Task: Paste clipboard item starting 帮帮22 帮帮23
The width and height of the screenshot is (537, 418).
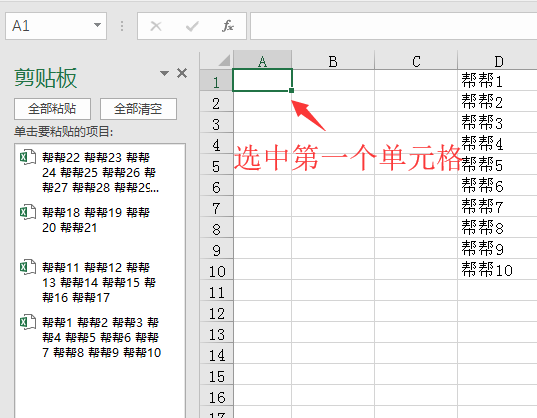Action: tap(100, 173)
